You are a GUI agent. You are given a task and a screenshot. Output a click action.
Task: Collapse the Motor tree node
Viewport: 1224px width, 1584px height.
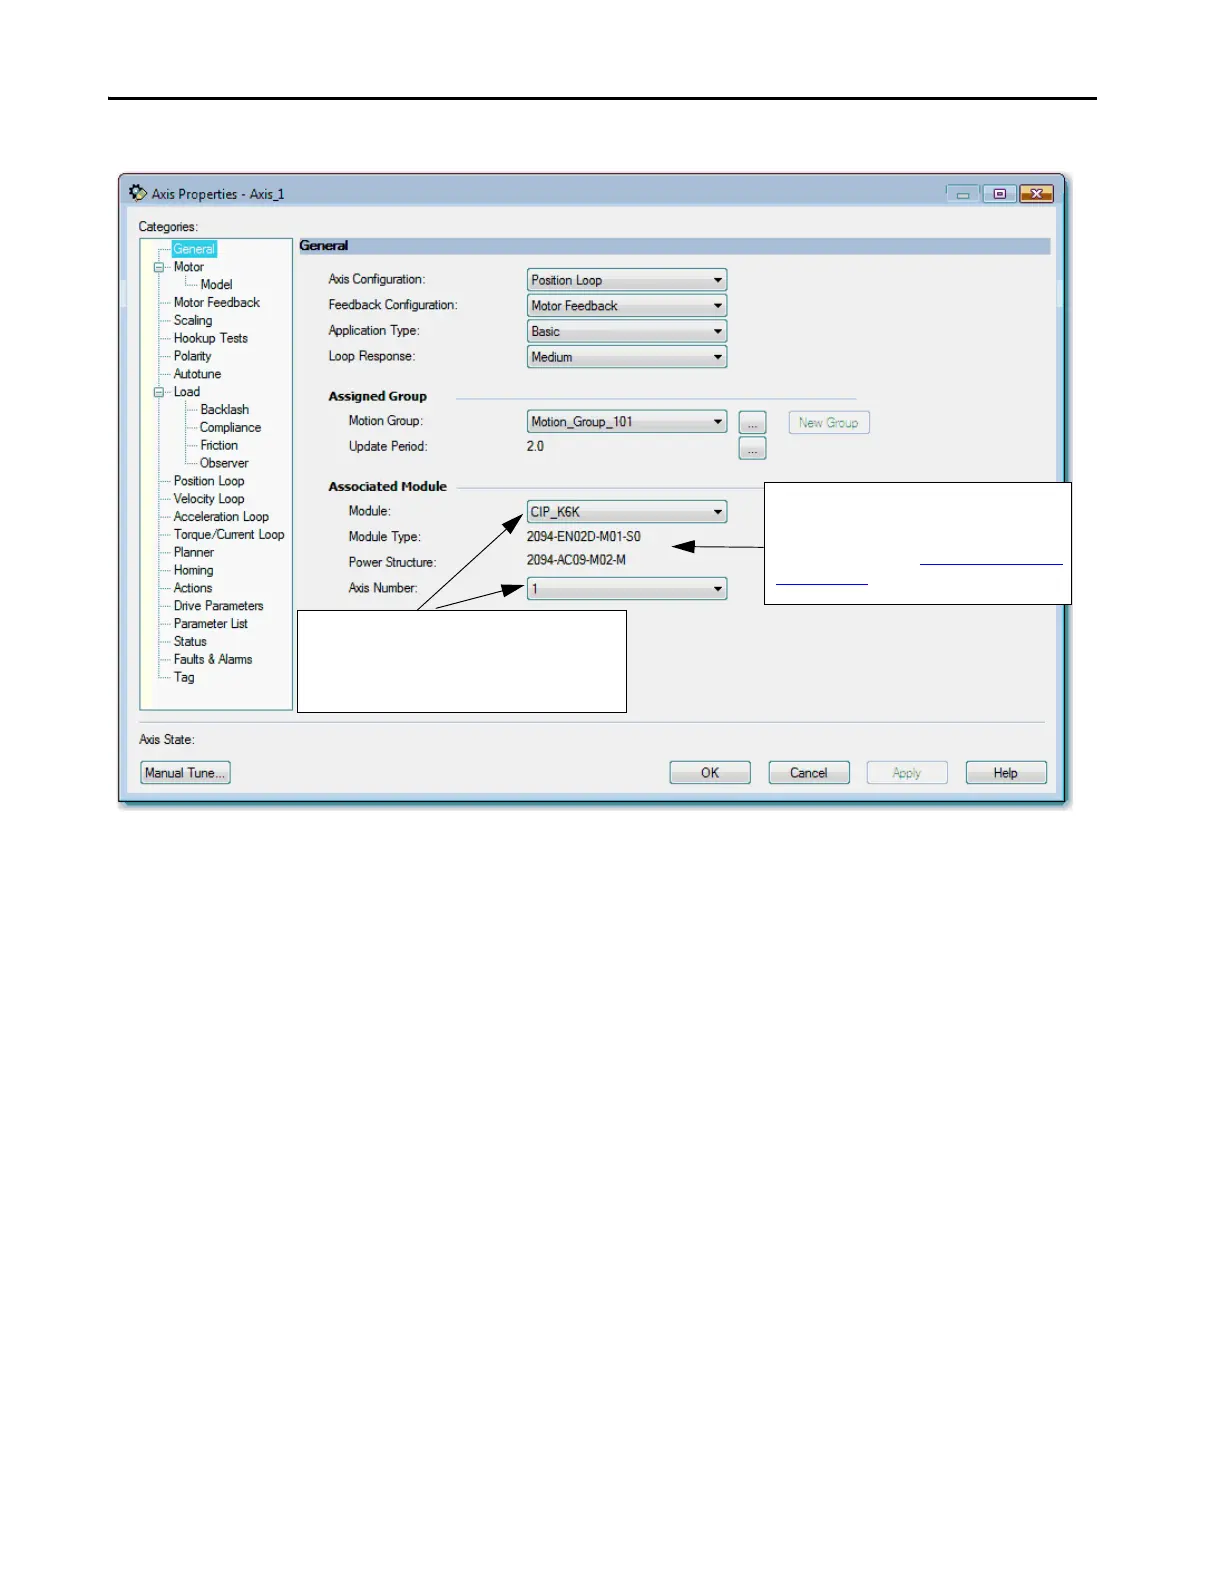pyautogui.click(x=158, y=267)
